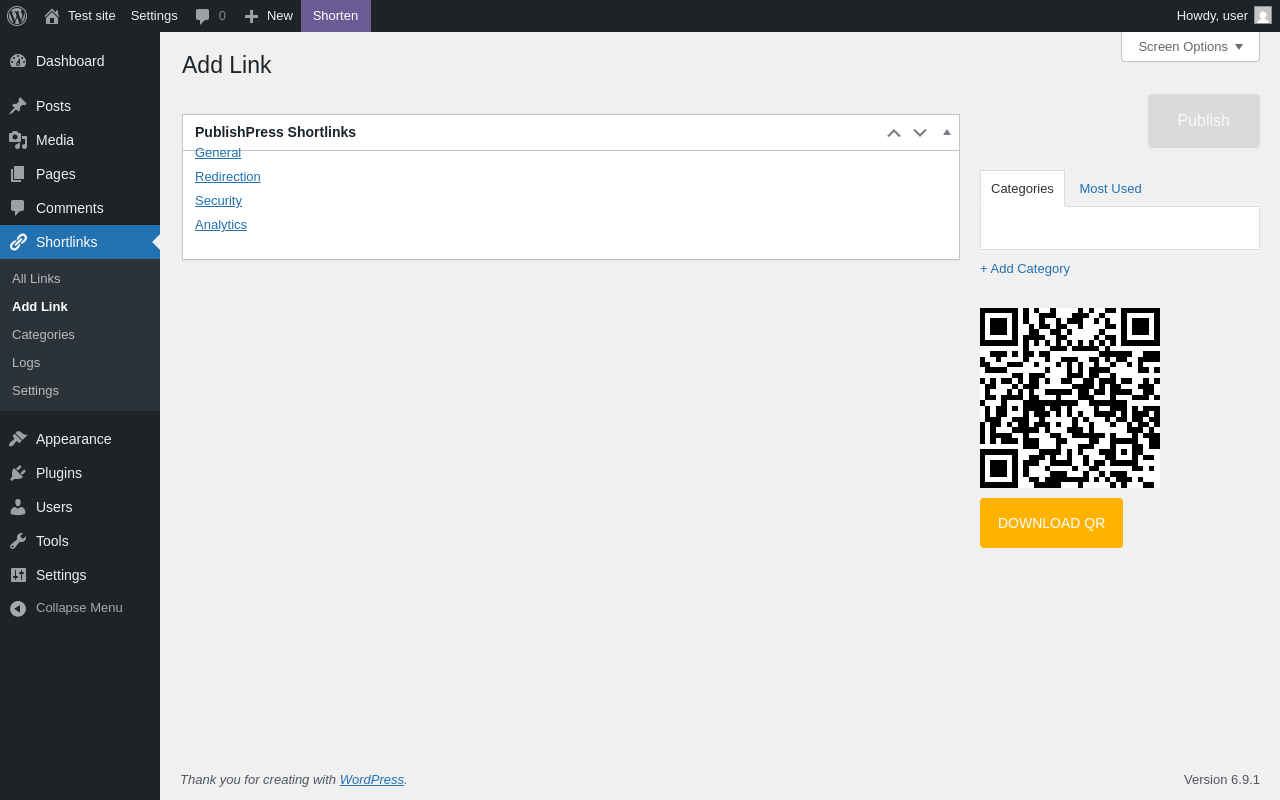The width and height of the screenshot is (1280, 800).
Task: Click the Publish button
Action: click(x=1204, y=121)
